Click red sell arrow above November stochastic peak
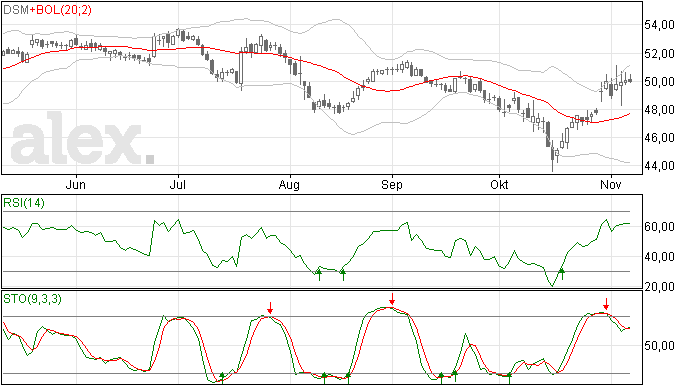 pos(606,304)
